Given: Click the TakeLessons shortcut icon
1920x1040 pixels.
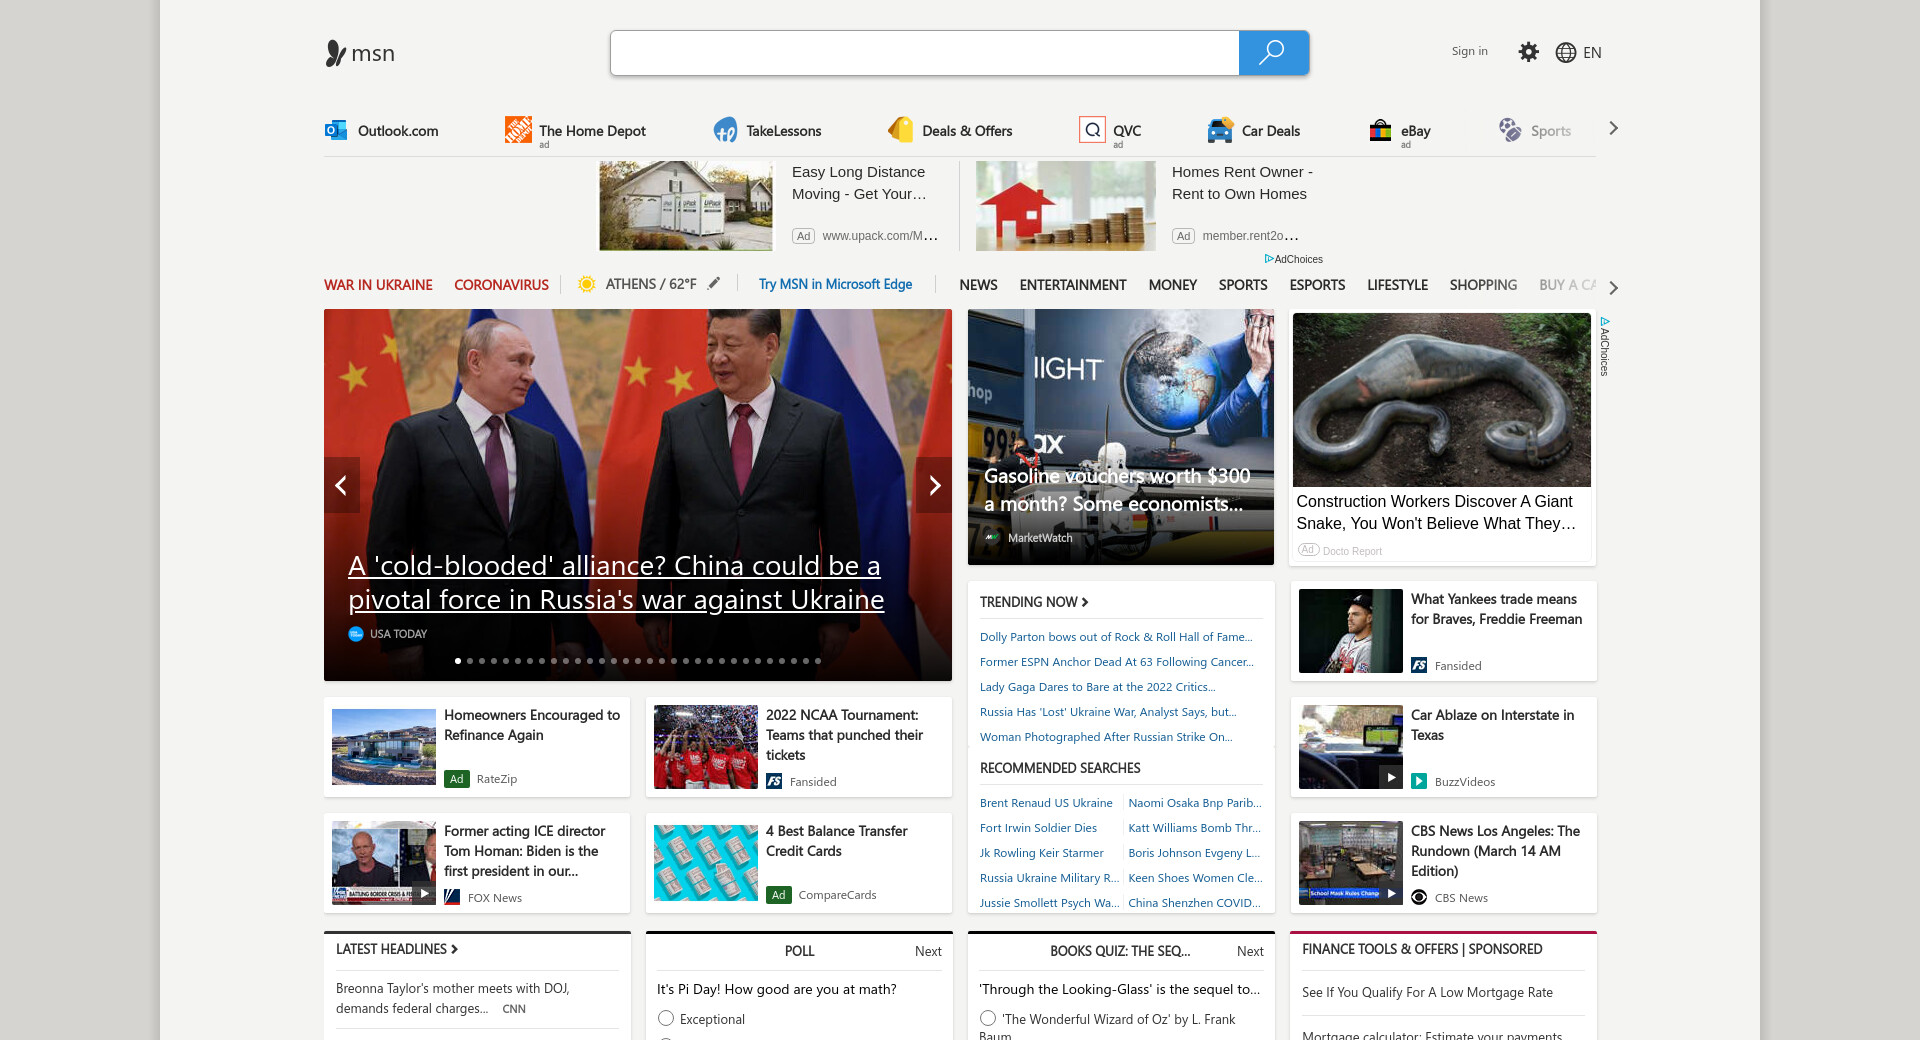Looking at the screenshot, I should (725, 130).
